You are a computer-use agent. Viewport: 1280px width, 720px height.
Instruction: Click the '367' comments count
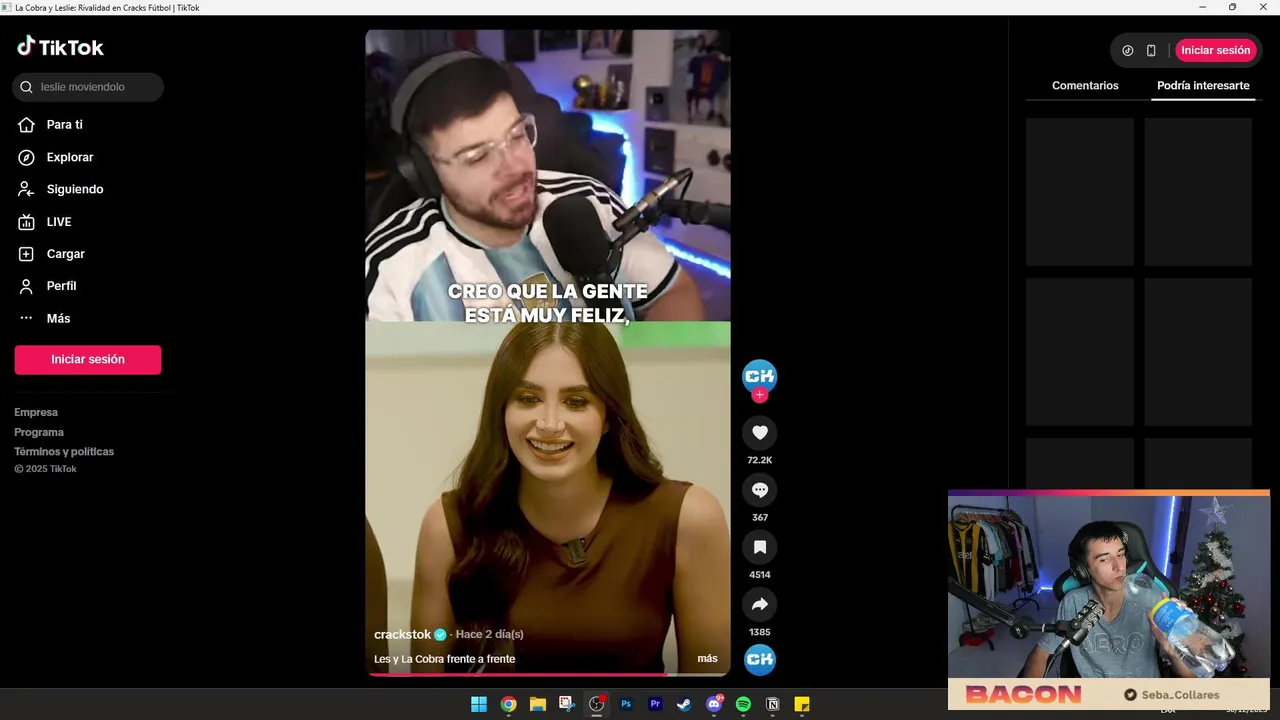pos(760,517)
